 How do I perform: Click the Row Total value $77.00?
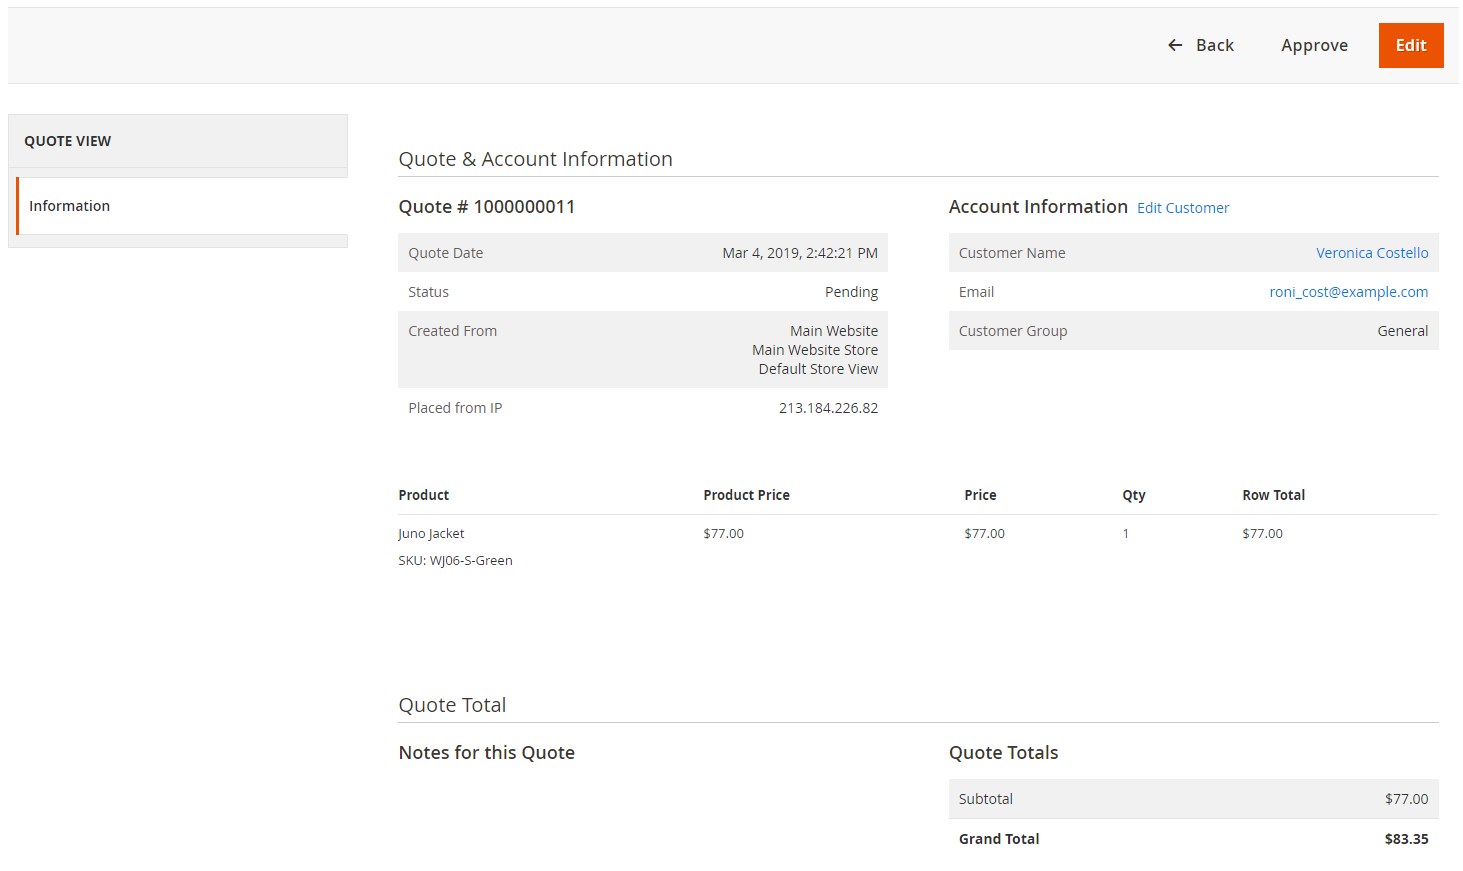pos(1262,534)
